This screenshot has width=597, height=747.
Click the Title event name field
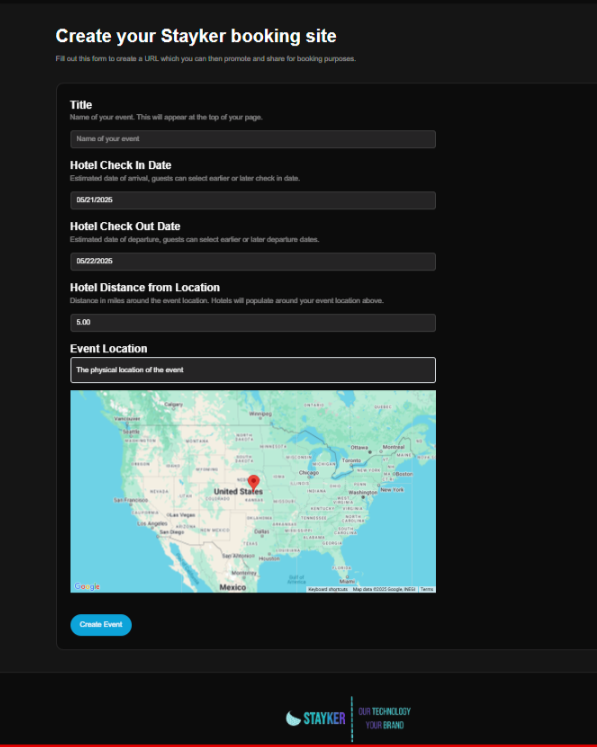click(x=253, y=139)
